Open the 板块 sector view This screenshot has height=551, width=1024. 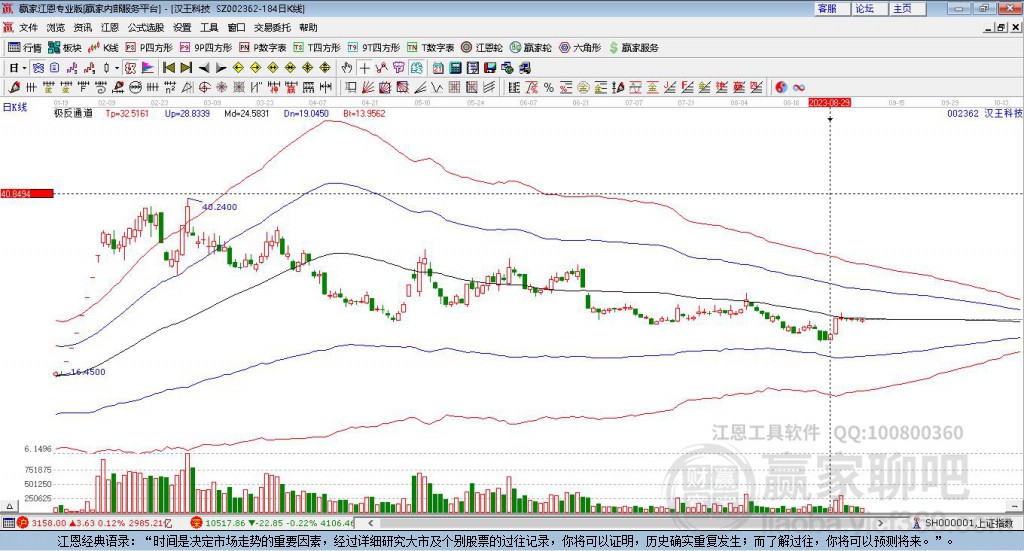click(64, 48)
